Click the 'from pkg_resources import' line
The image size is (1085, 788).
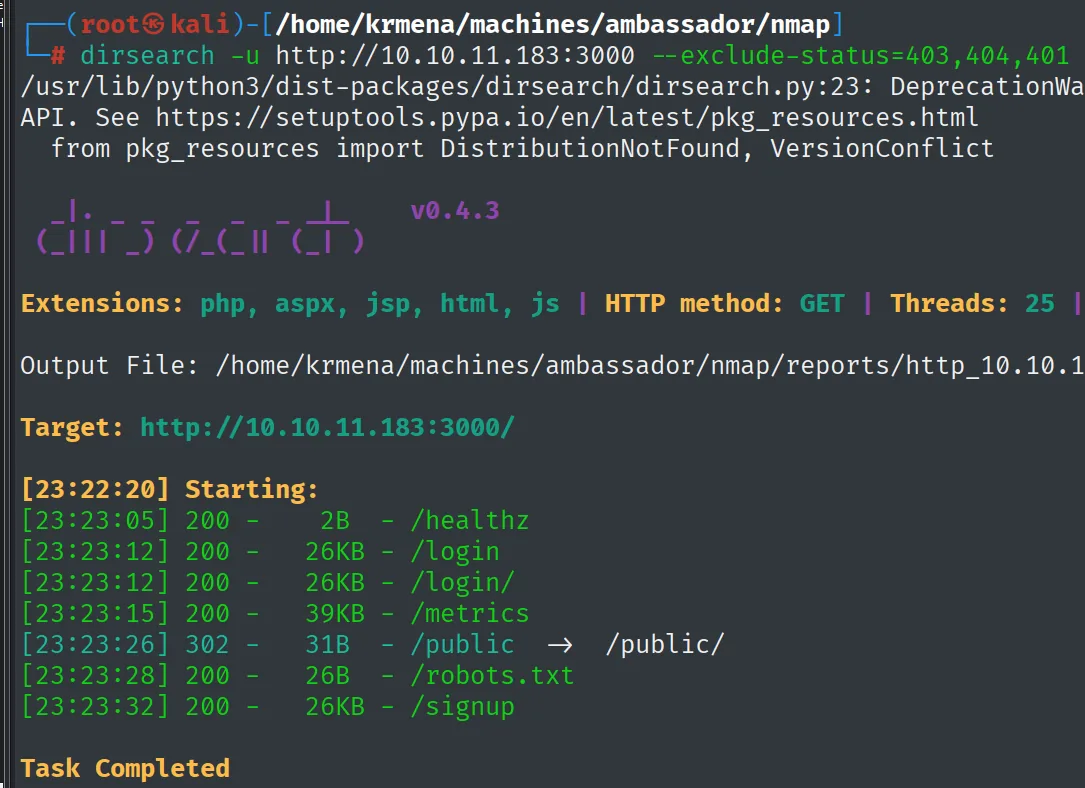click(522, 149)
